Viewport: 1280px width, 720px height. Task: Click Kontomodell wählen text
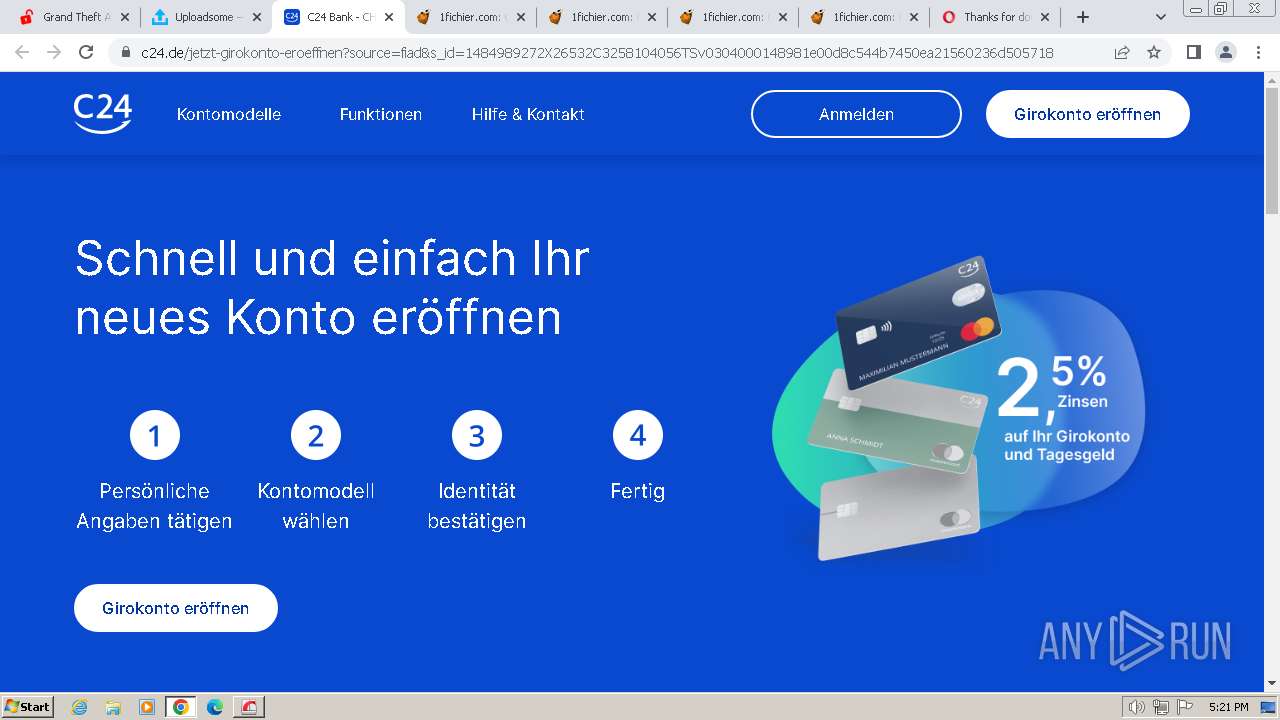click(x=316, y=506)
